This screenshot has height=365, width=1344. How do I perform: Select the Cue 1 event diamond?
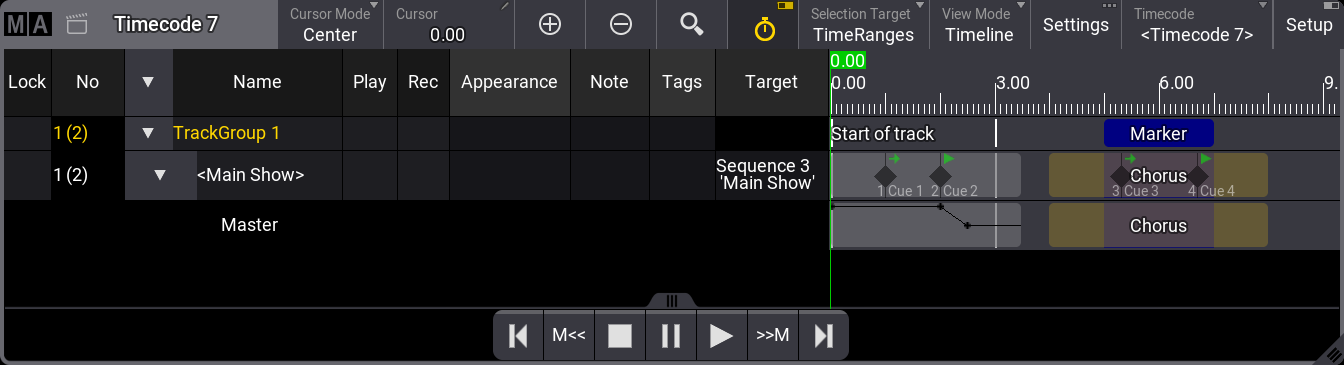pos(885,176)
